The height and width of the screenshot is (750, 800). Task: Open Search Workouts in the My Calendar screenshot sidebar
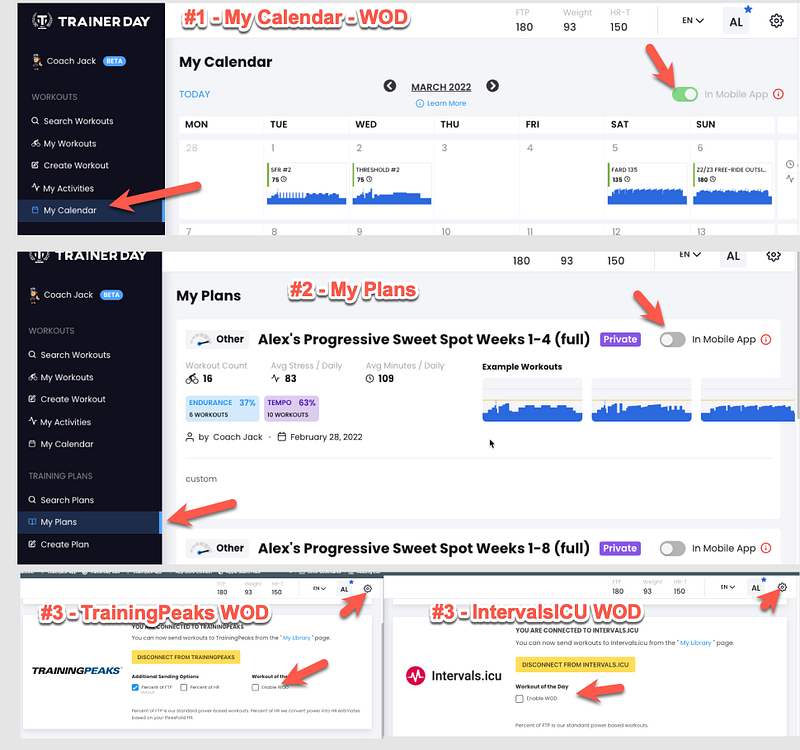coord(72,121)
